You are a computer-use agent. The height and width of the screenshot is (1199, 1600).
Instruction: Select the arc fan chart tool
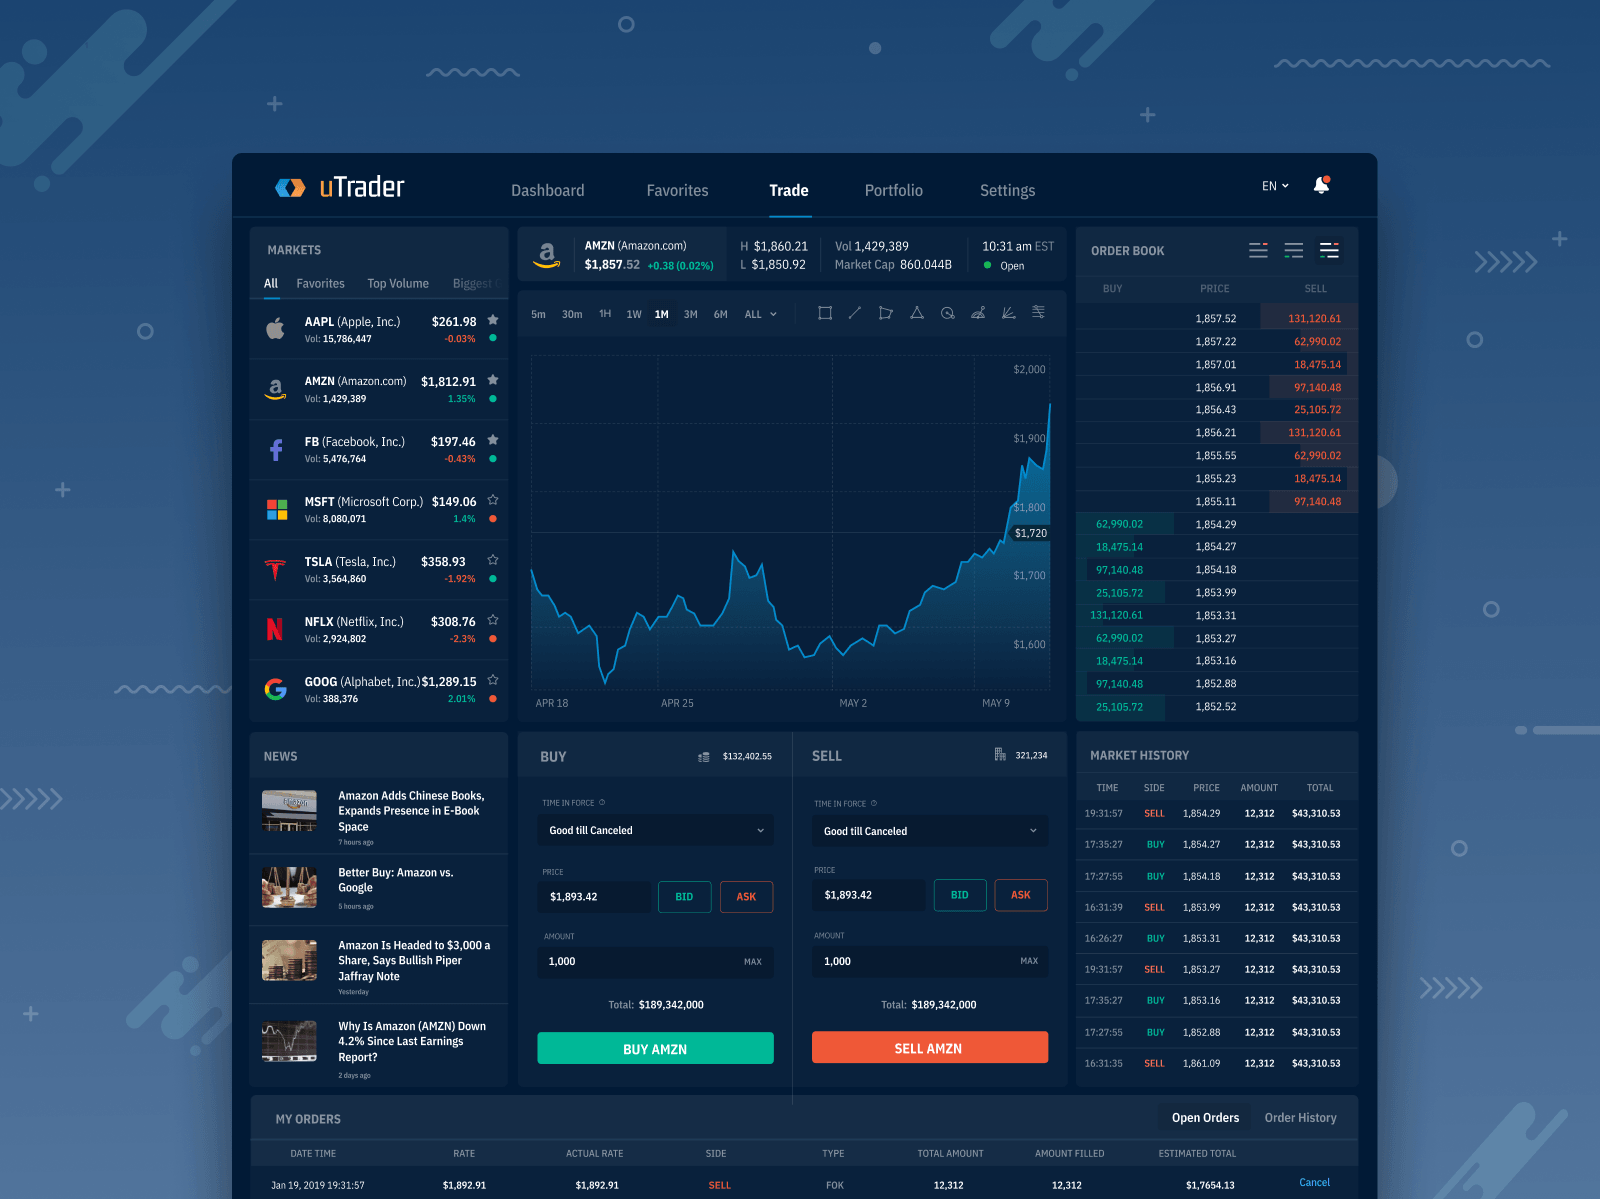[978, 313]
